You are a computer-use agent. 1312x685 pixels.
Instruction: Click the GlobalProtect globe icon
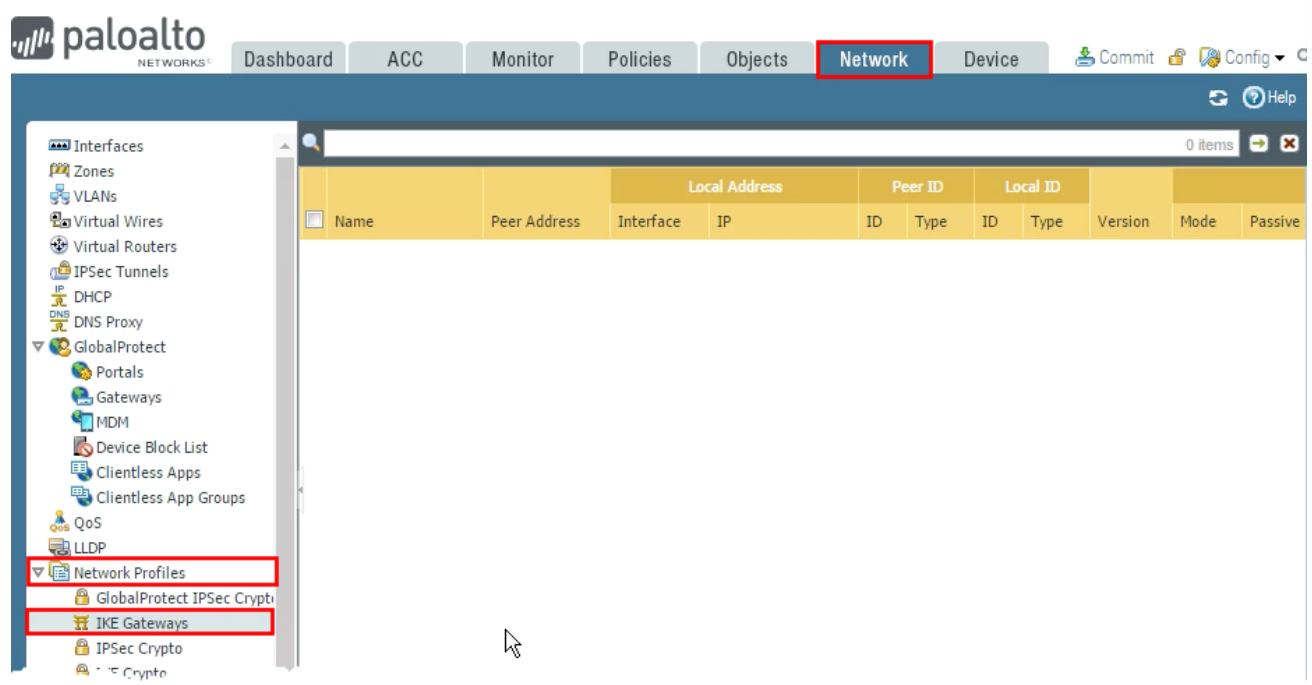tap(59, 347)
